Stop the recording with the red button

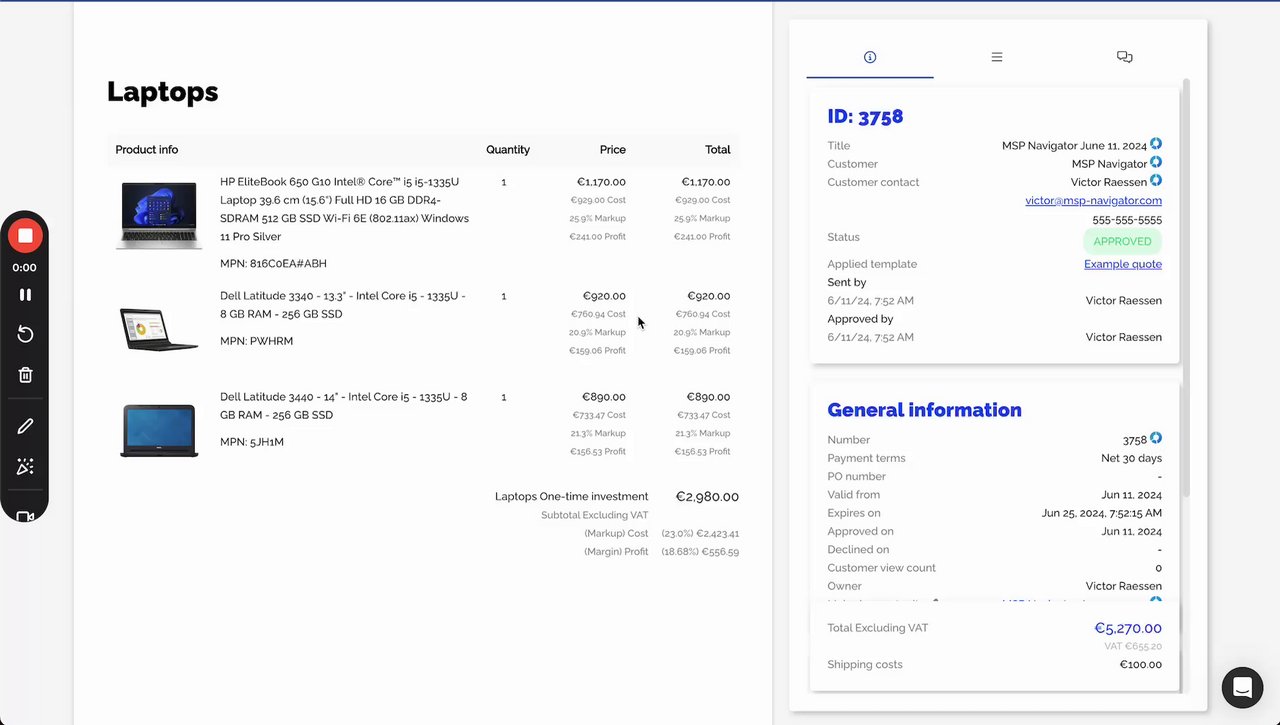[x=25, y=236]
